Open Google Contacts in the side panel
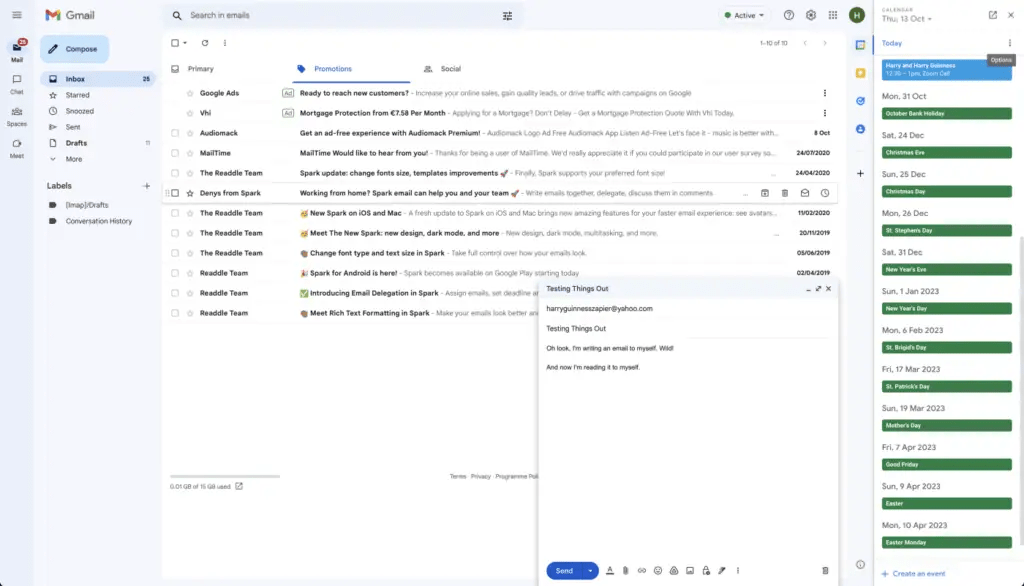Viewport: 1024px width, 586px height. (860, 126)
